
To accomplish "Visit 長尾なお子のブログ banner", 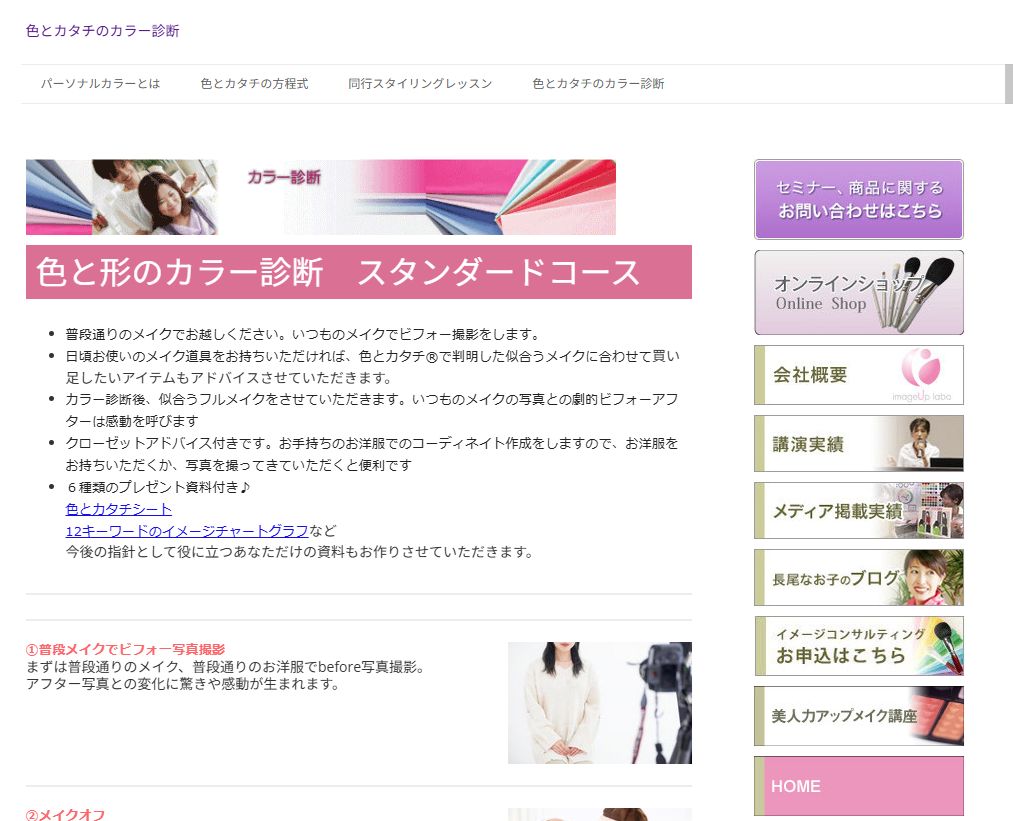I will 858,577.
